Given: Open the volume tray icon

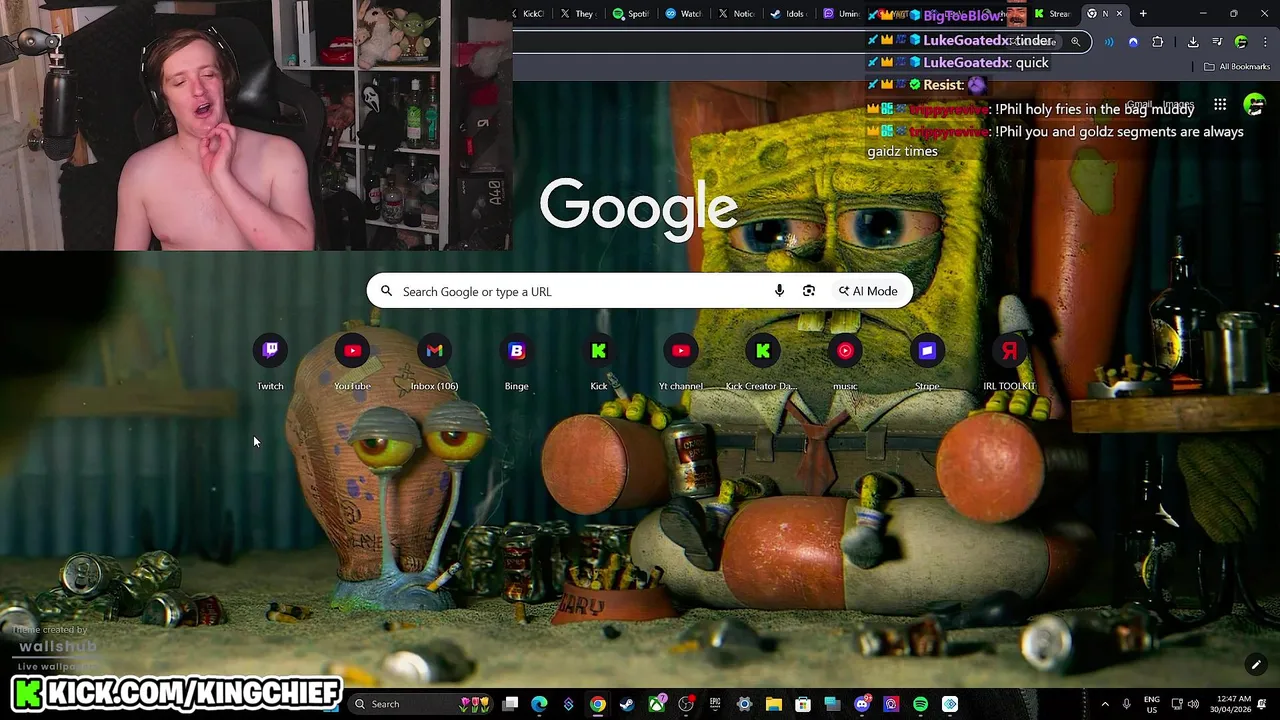Looking at the screenshot, I should (x=1193, y=704).
